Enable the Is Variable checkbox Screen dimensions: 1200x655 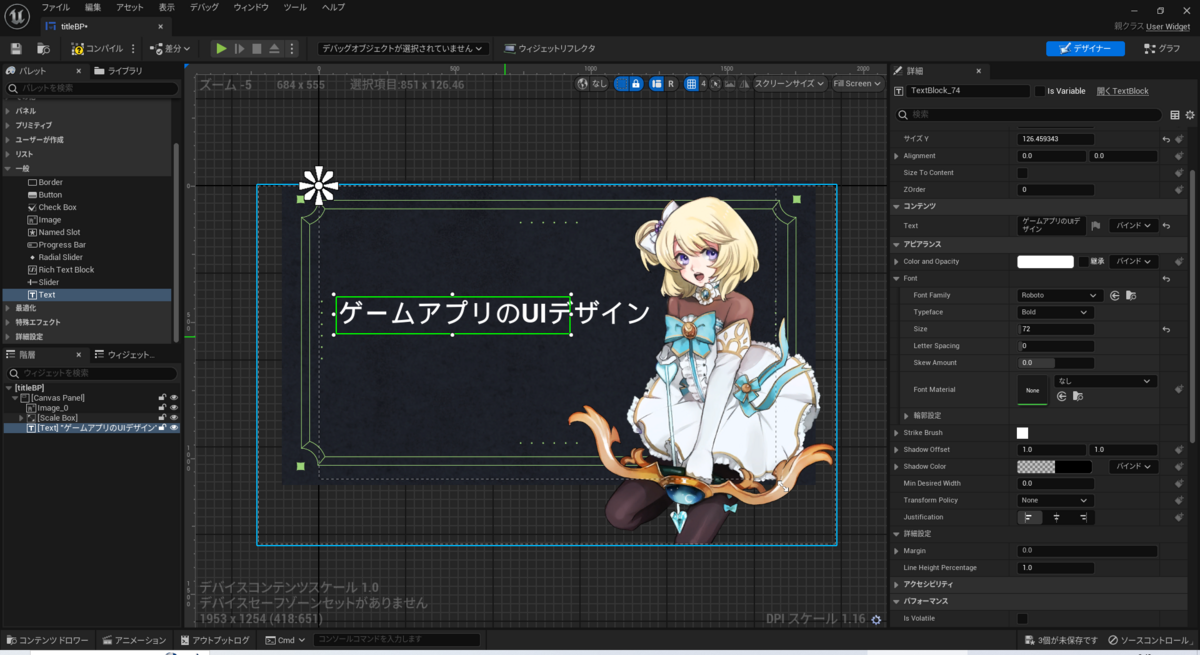pyautogui.click(x=1040, y=91)
